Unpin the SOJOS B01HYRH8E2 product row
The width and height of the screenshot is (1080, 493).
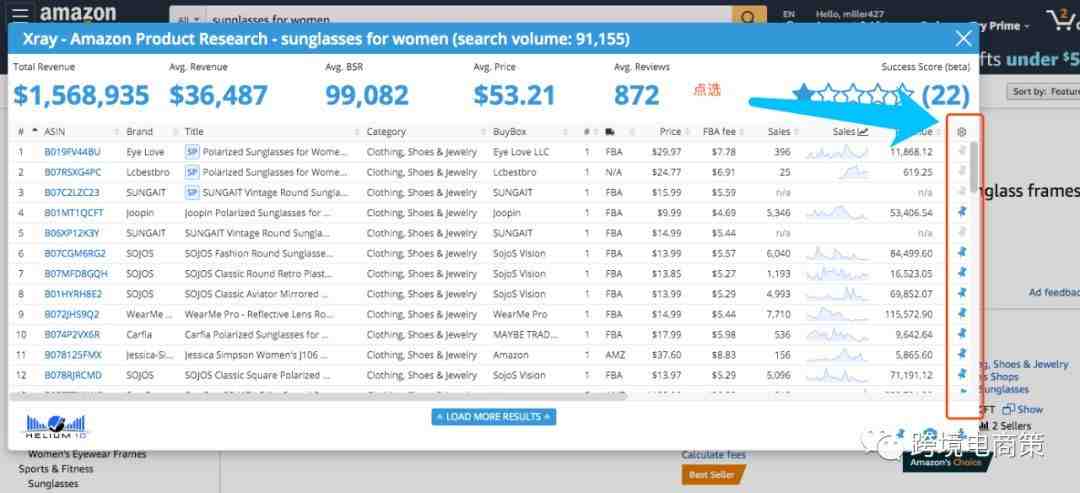point(962,293)
